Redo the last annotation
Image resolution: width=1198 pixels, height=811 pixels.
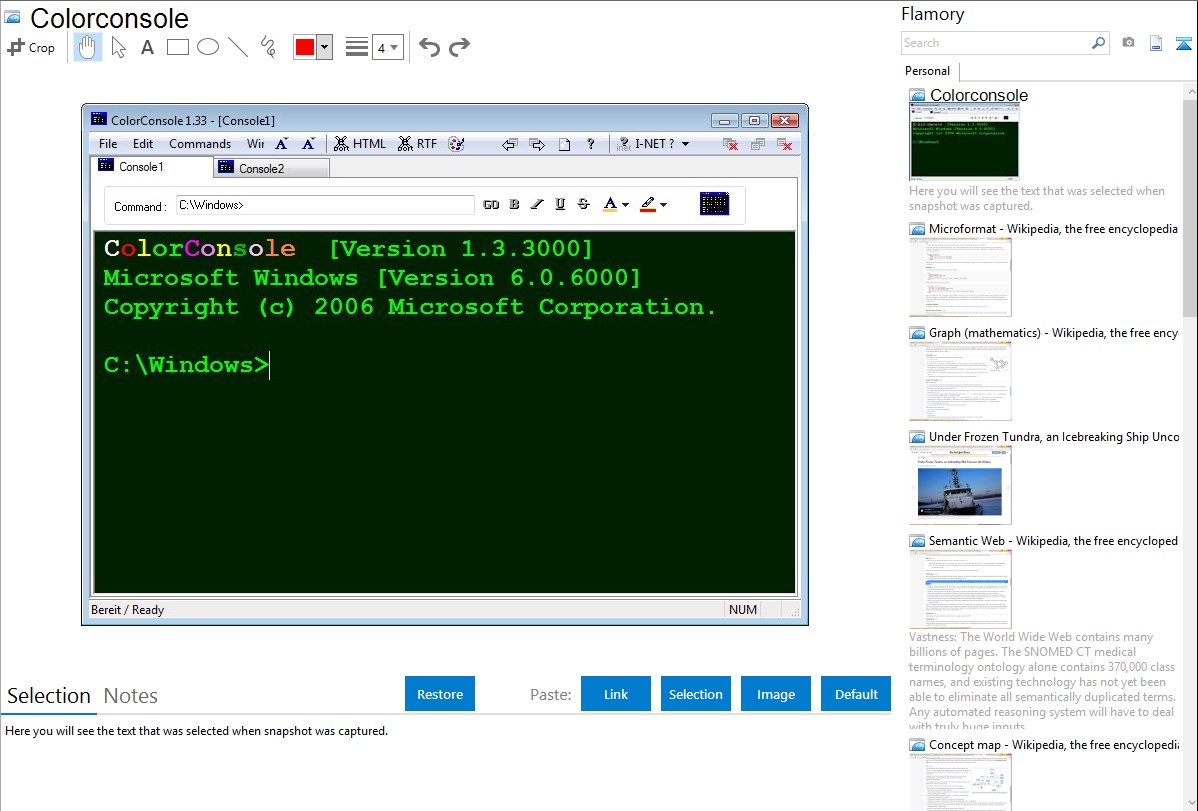[459, 47]
